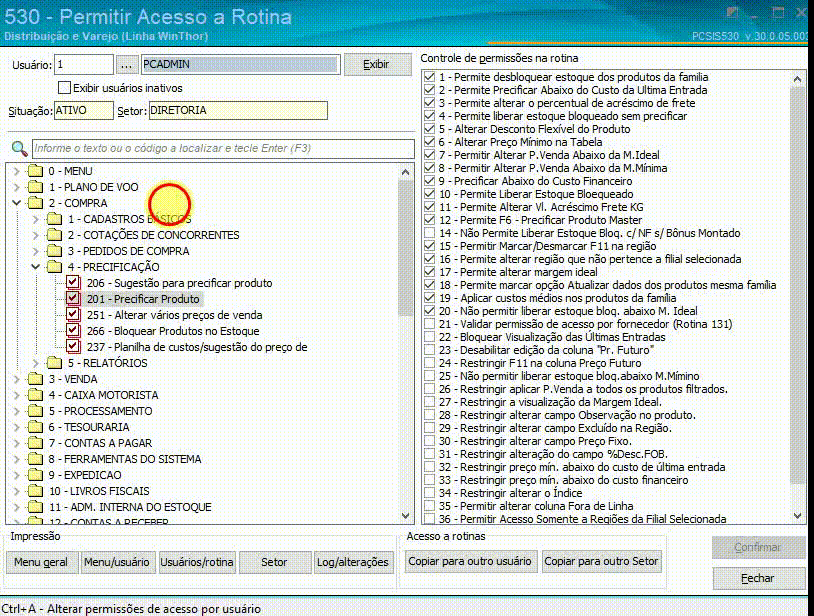Toggle access checkbox for routine 206
This screenshot has height=616, width=814.
[x=73, y=283]
